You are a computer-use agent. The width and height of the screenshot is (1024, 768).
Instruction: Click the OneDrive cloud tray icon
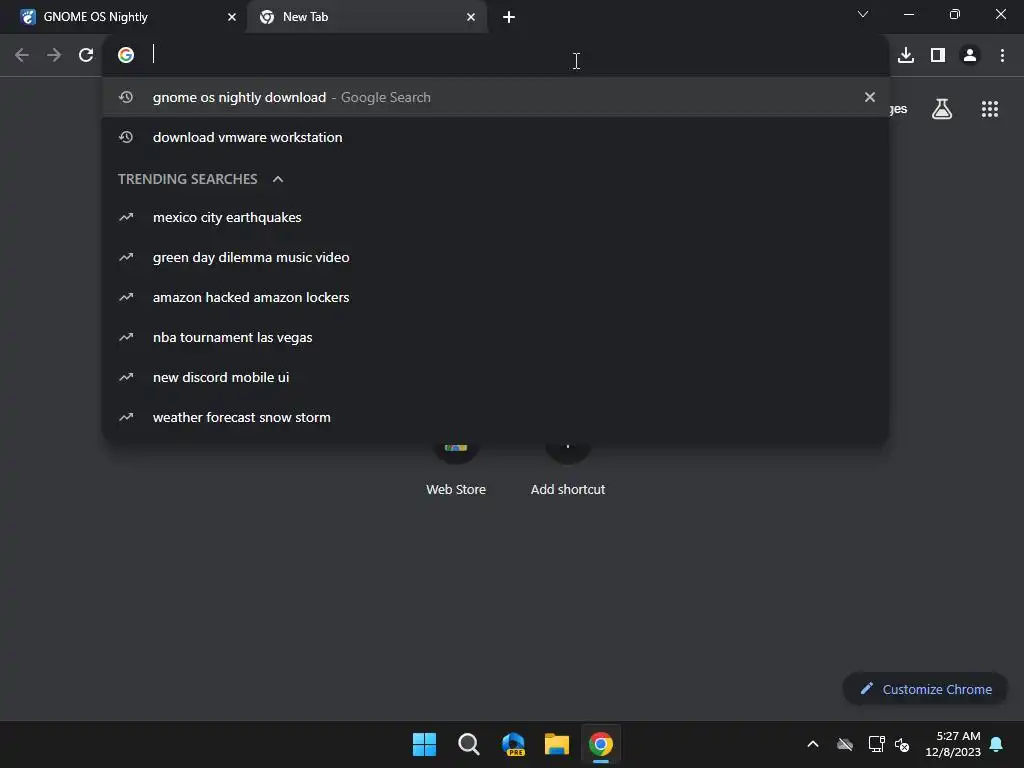pos(845,744)
